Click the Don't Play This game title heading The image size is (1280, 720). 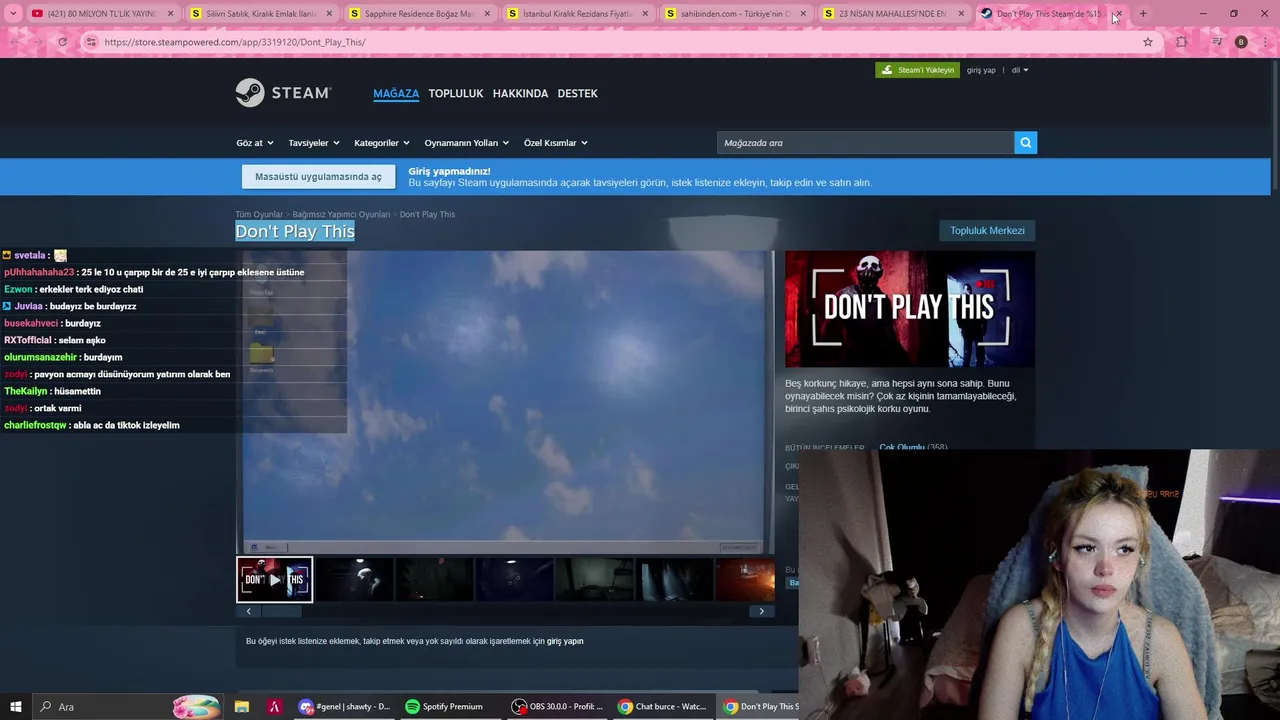click(295, 231)
